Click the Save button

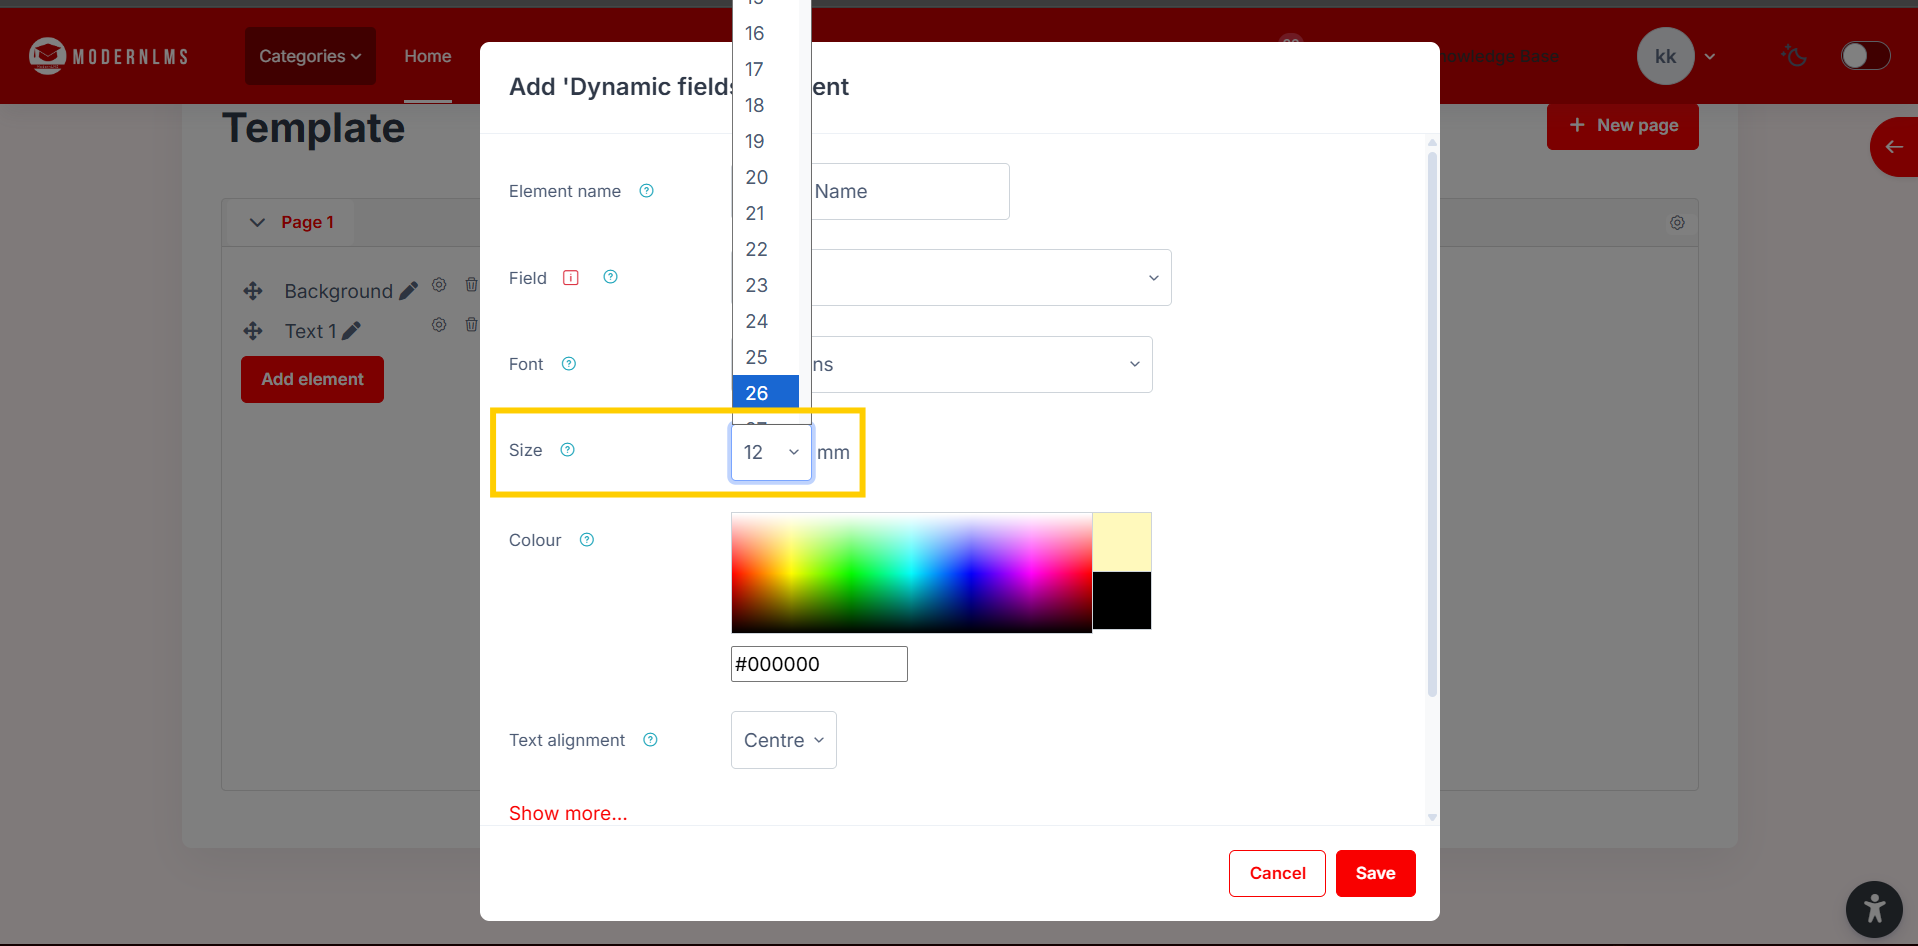(1375, 873)
